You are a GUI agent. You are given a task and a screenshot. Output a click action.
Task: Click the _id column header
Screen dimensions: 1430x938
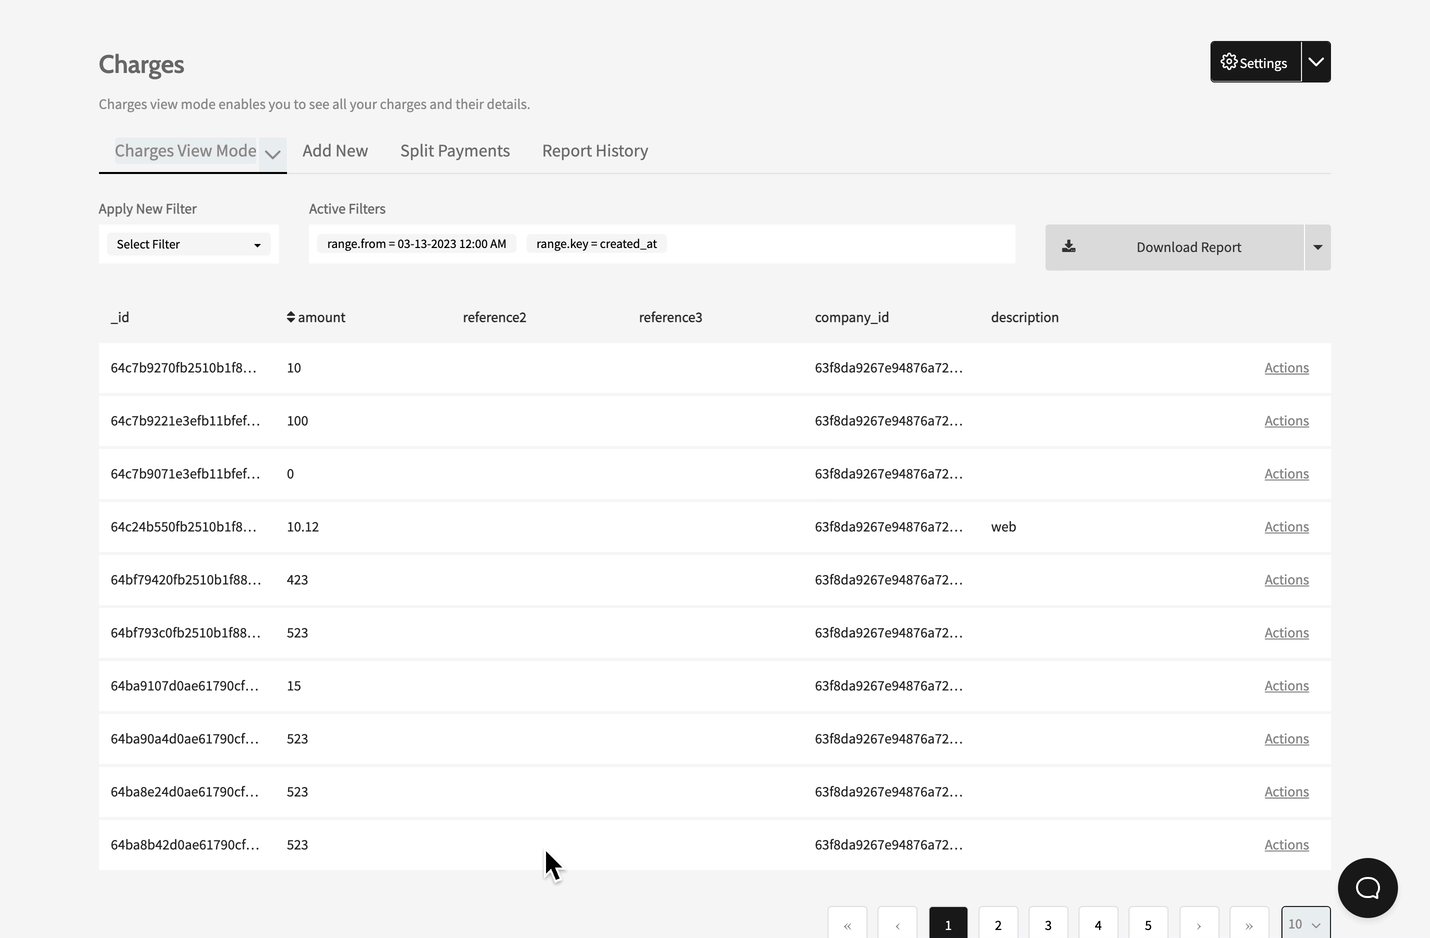(x=120, y=317)
